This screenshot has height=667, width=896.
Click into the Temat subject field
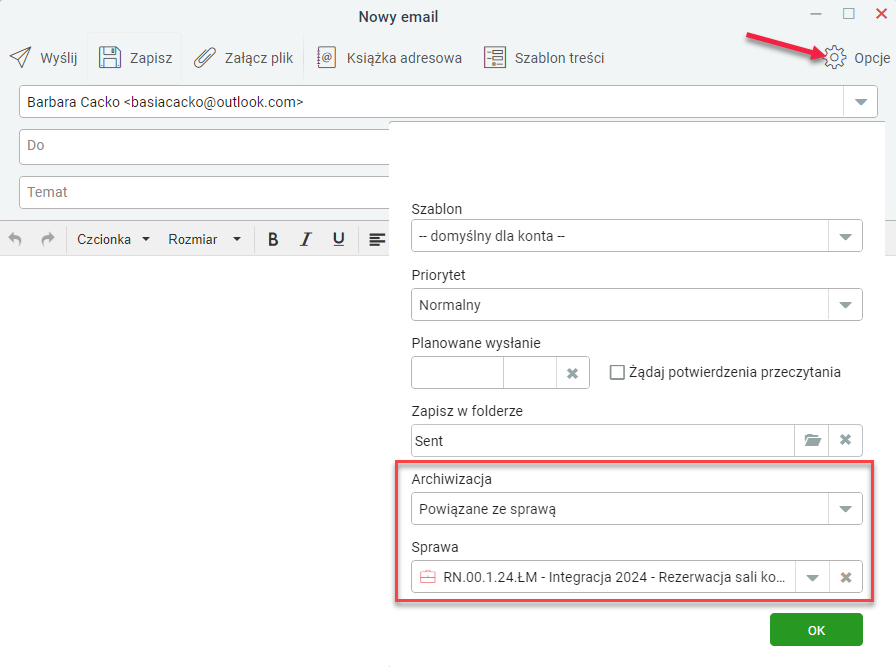click(x=205, y=193)
